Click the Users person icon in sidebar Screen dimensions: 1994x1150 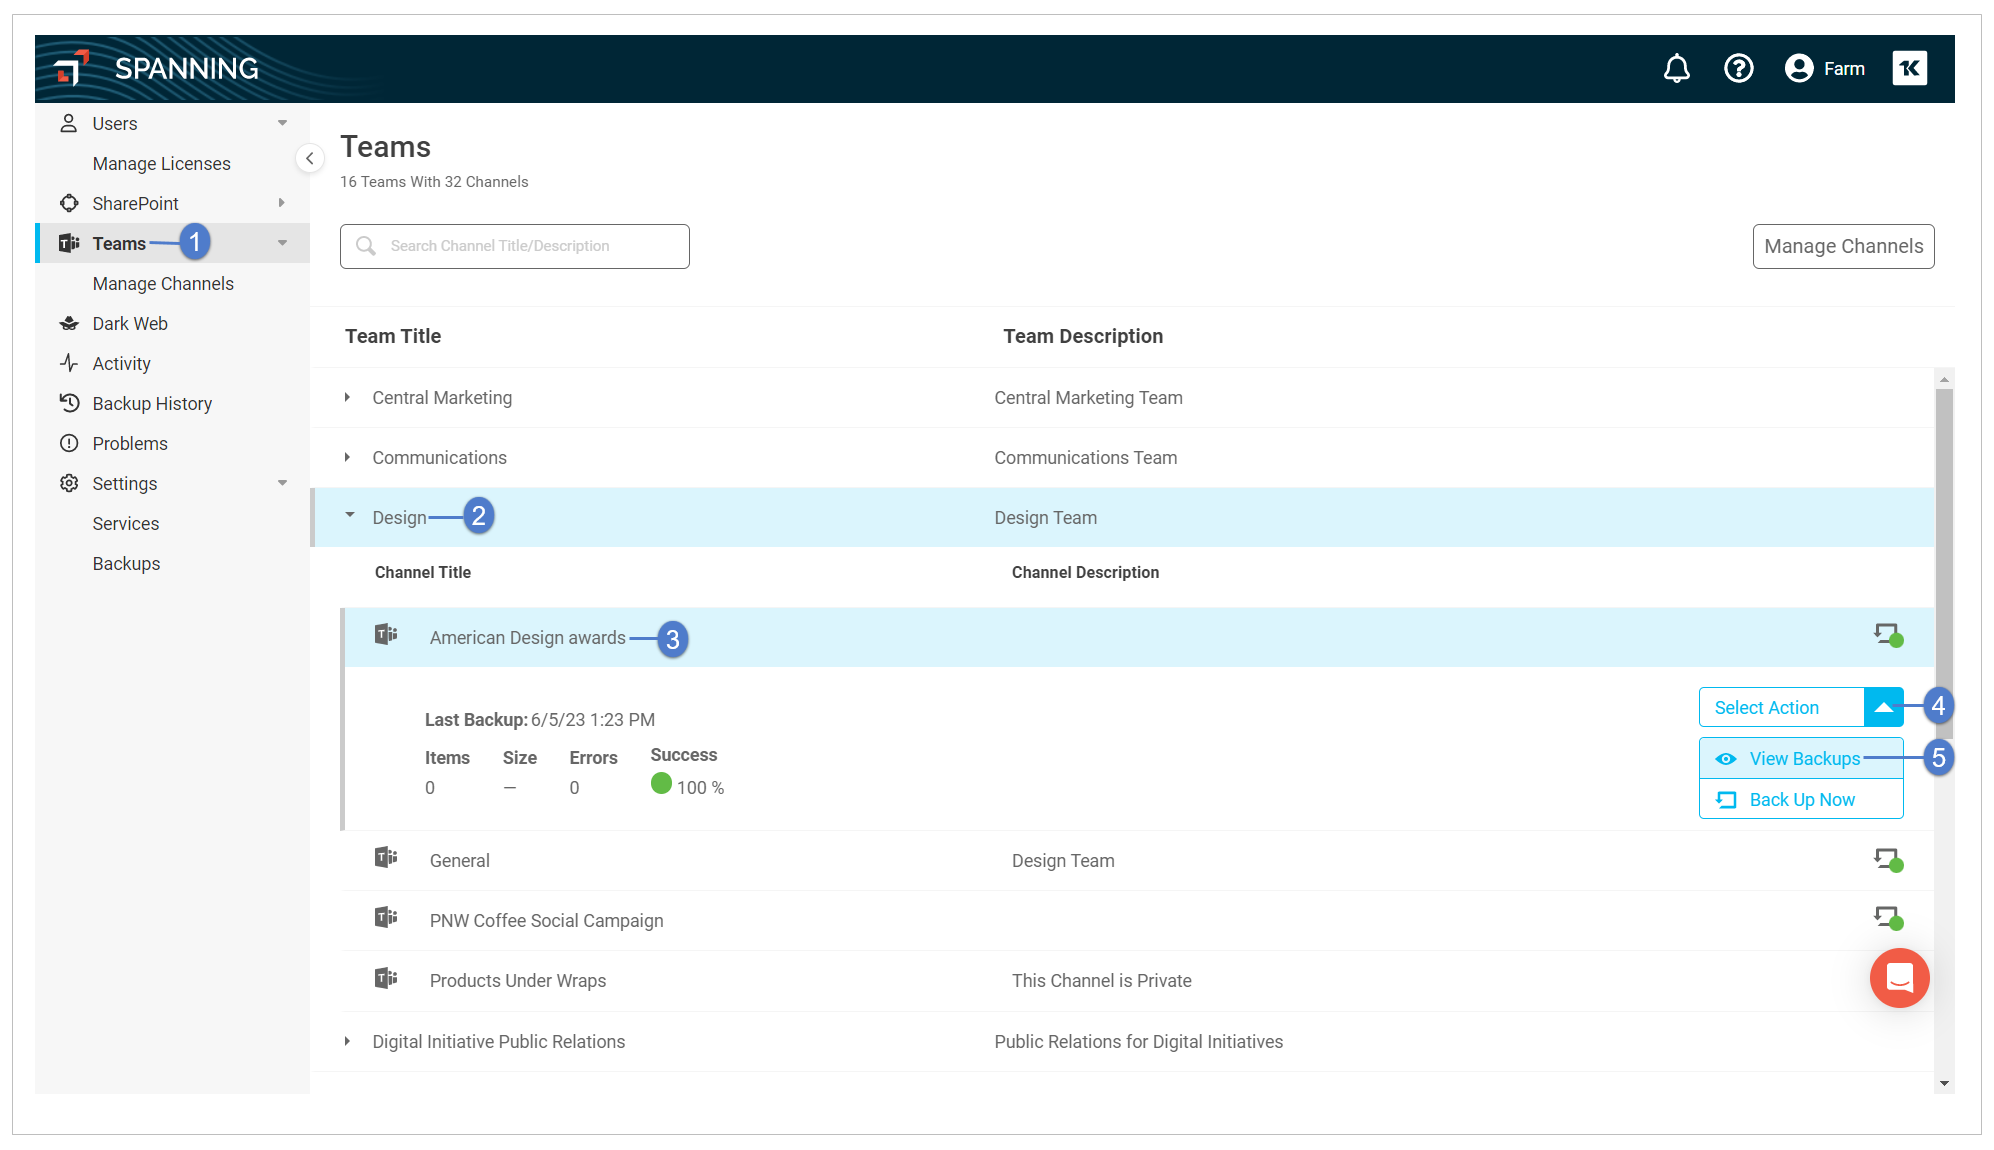click(x=69, y=123)
